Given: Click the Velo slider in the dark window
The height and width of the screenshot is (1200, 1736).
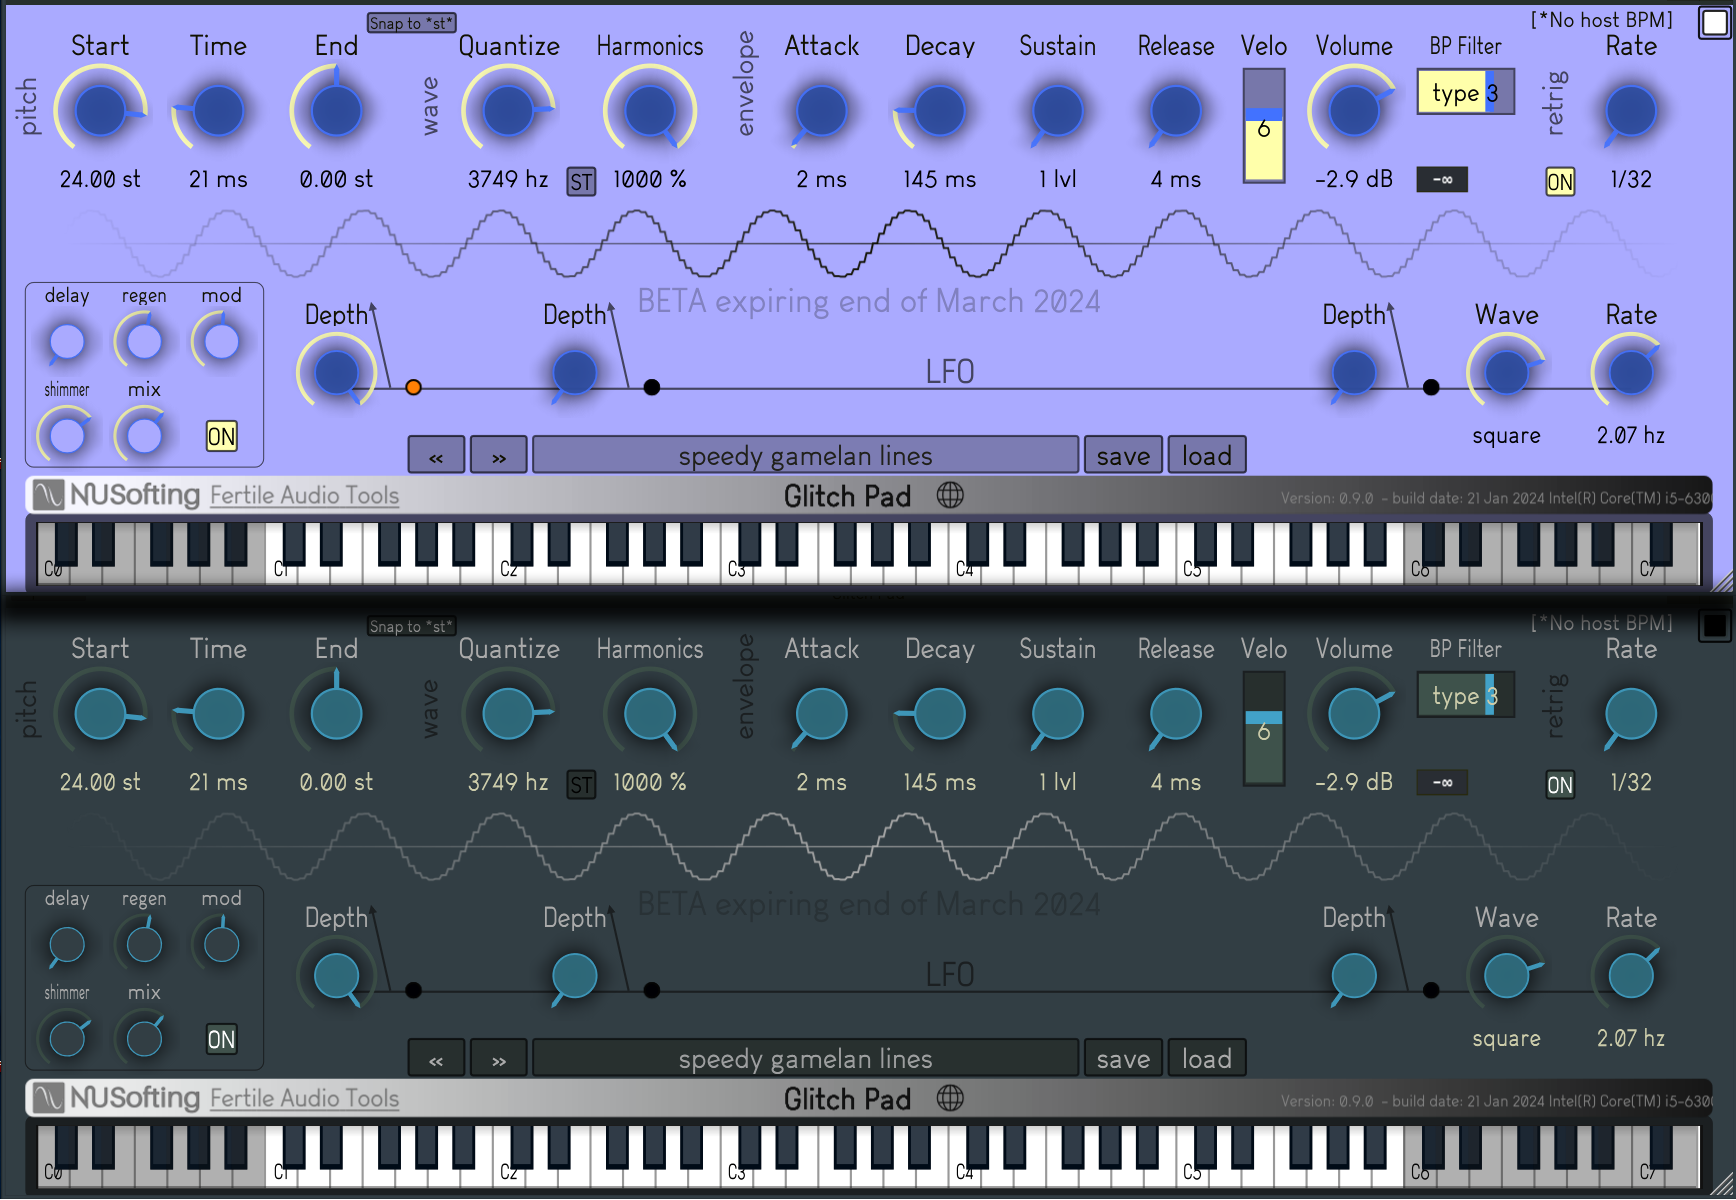Looking at the screenshot, I should click(1264, 729).
